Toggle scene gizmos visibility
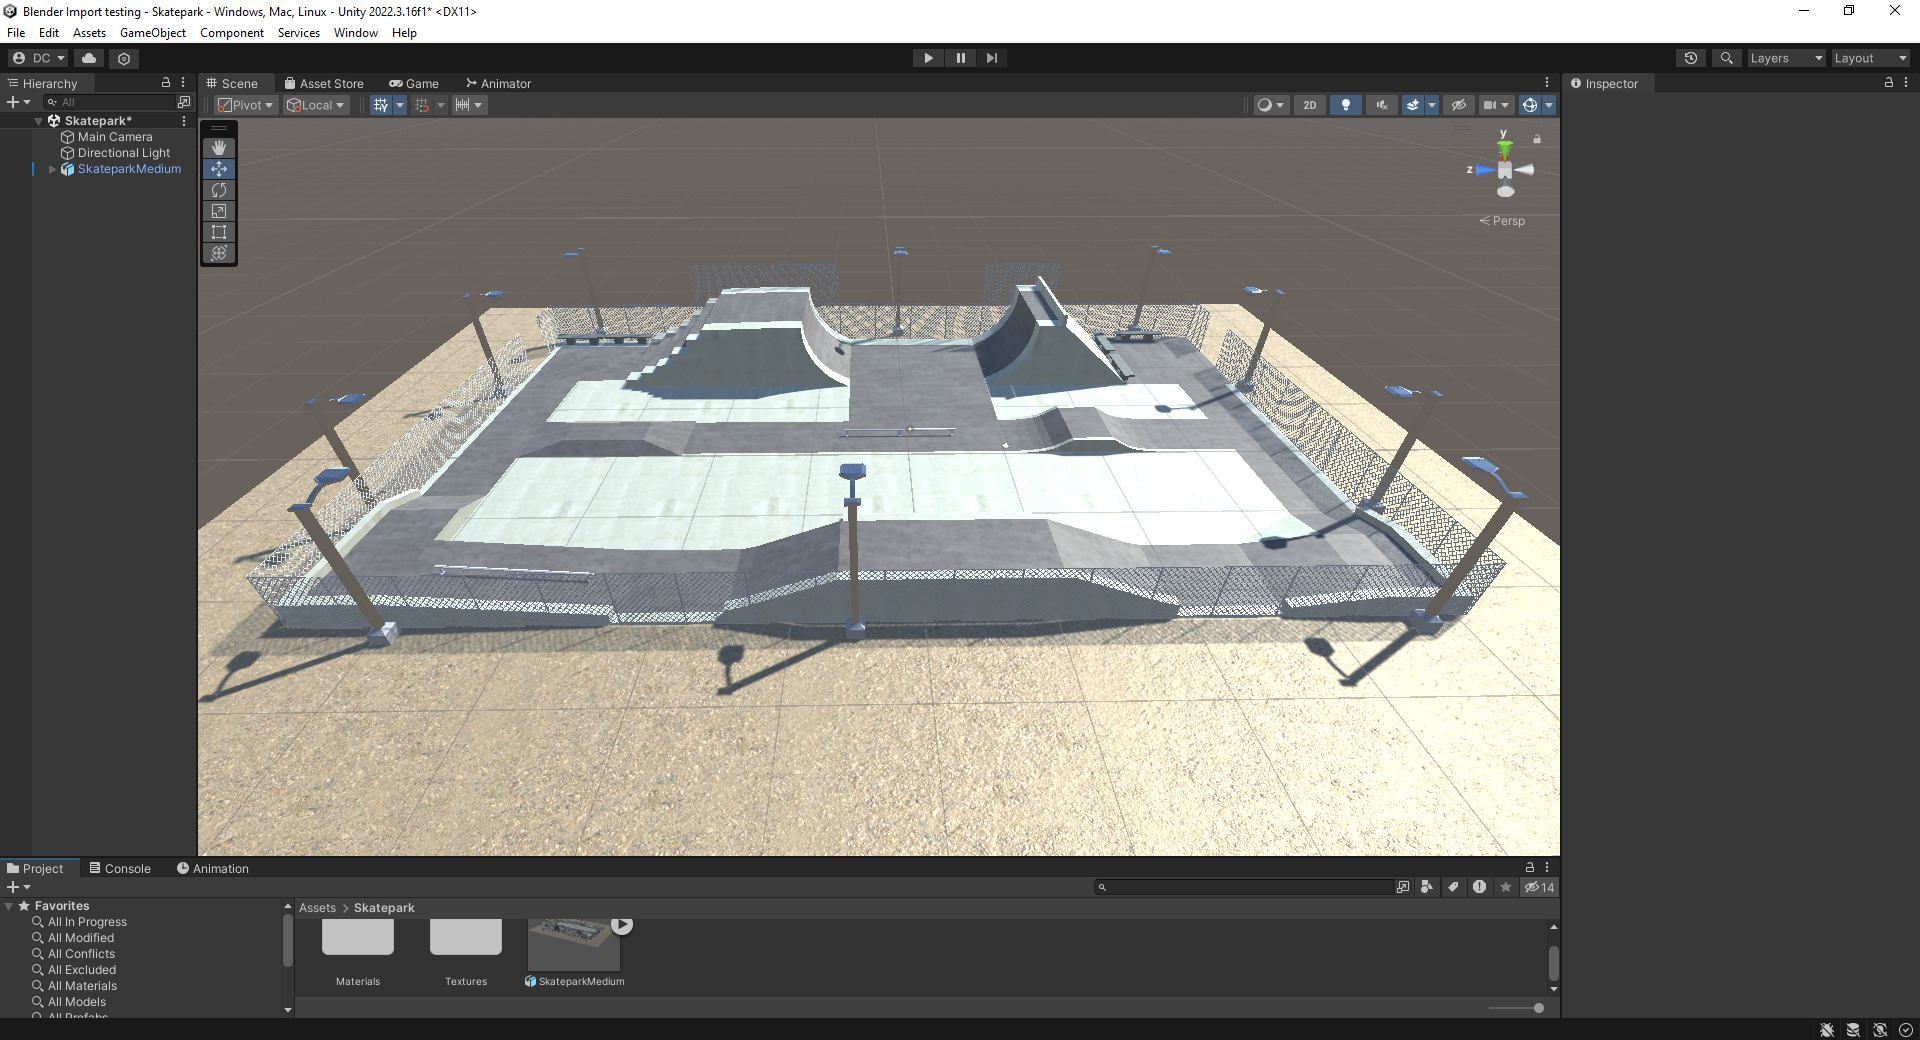Viewport: 1920px width, 1040px height. point(1529,105)
